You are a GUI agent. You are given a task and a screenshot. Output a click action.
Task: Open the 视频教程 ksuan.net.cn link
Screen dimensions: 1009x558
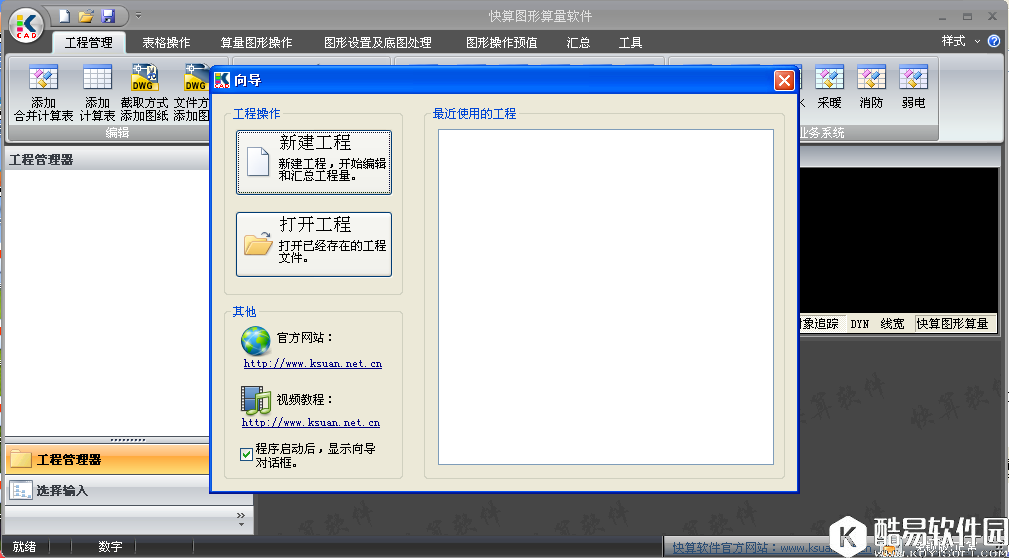tap(311, 423)
